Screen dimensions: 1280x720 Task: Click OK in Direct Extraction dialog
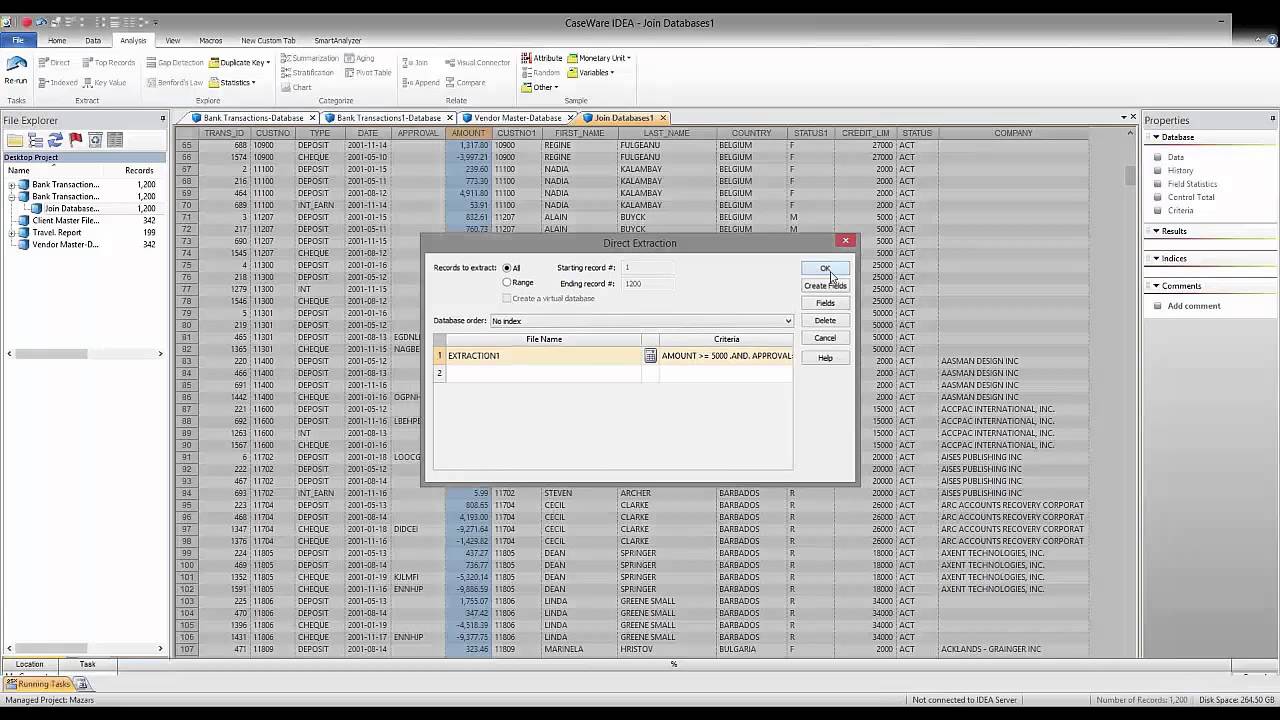click(825, 268)
